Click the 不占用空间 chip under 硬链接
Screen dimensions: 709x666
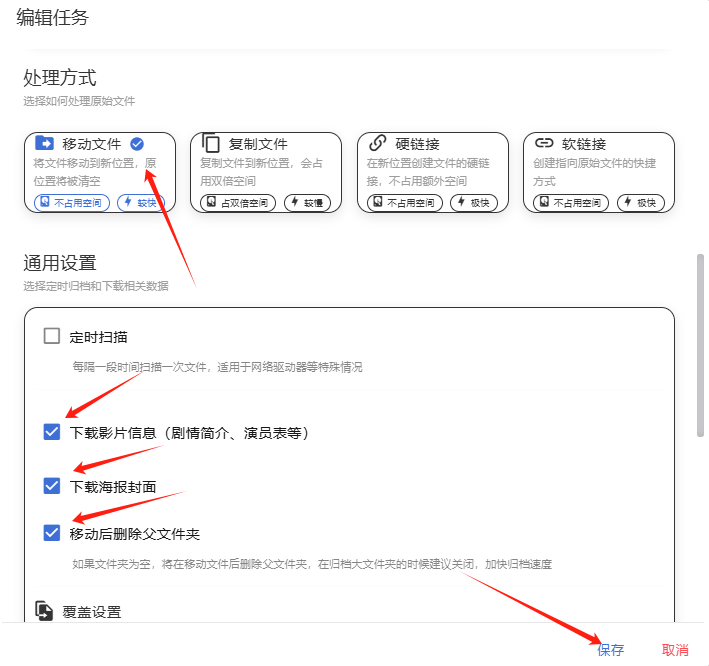point(405,203)
